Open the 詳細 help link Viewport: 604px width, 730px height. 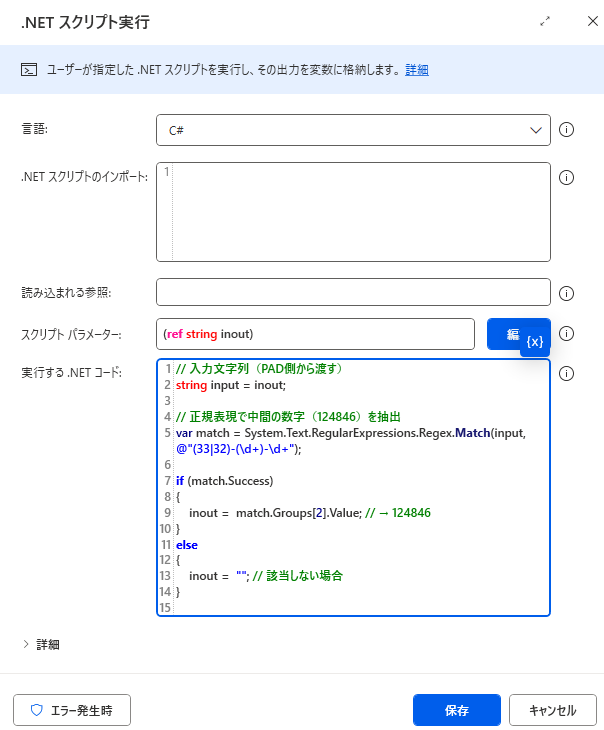click(x=417, y=70)
